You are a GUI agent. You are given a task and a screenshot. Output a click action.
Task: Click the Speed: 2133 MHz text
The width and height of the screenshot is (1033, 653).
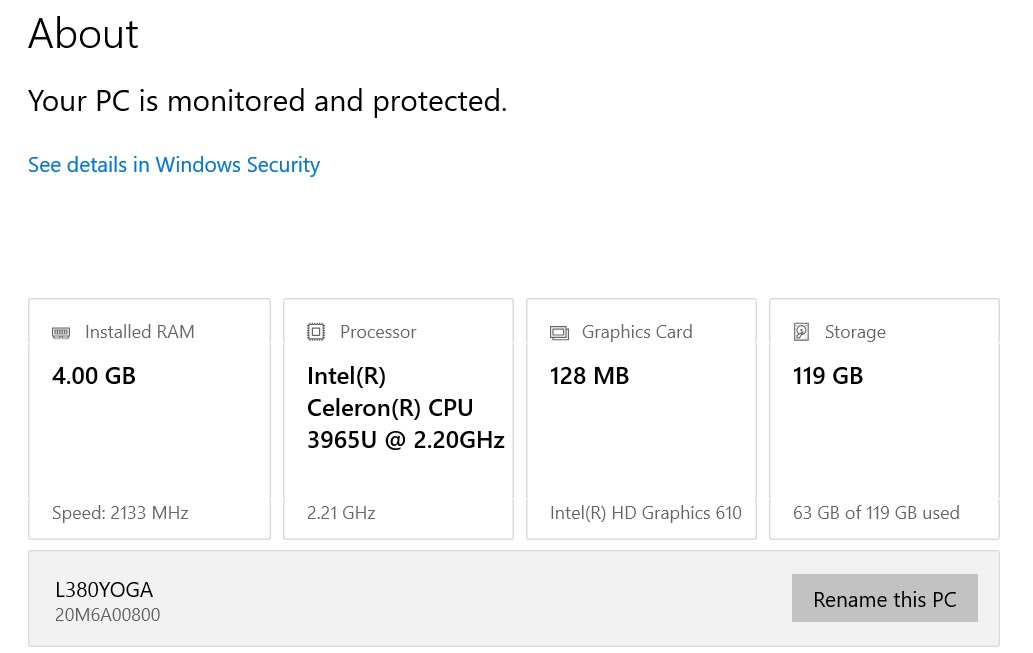(x=120, y=513)
